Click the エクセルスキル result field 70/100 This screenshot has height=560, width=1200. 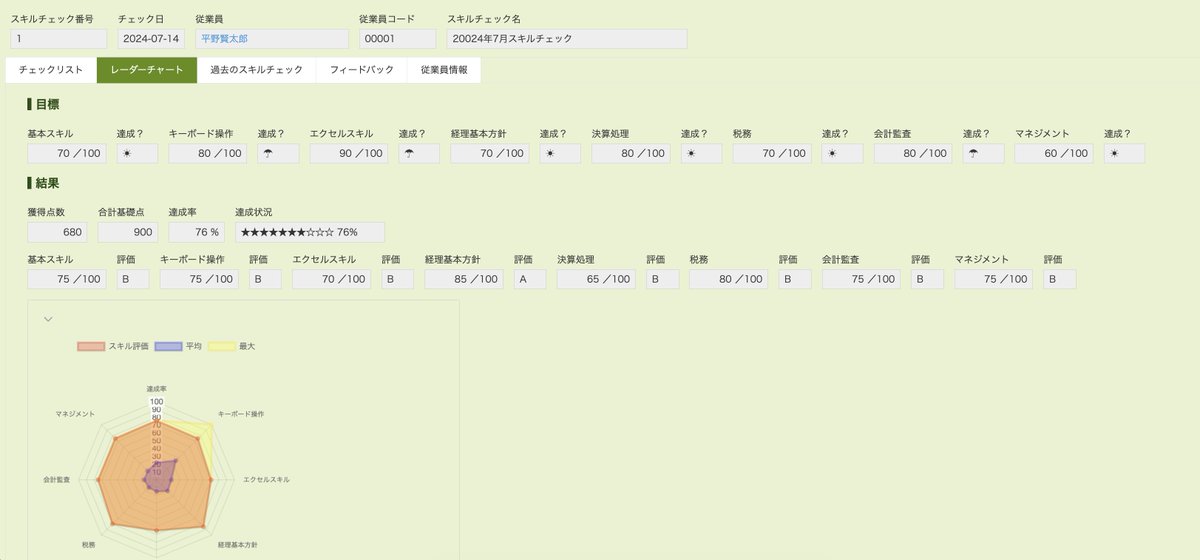tap(331, 279)
